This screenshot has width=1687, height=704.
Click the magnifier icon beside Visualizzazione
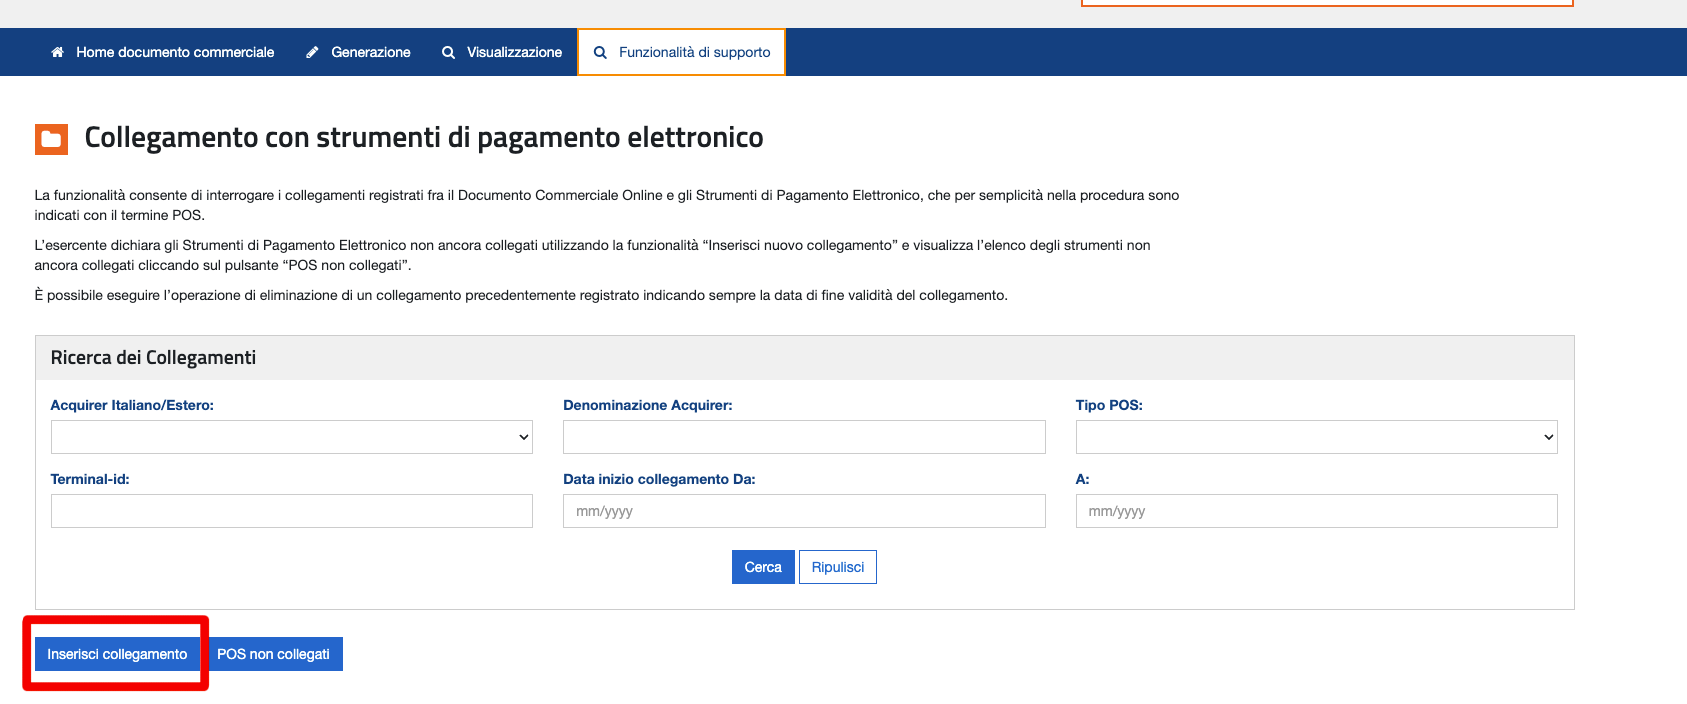[x=448, y=52]
